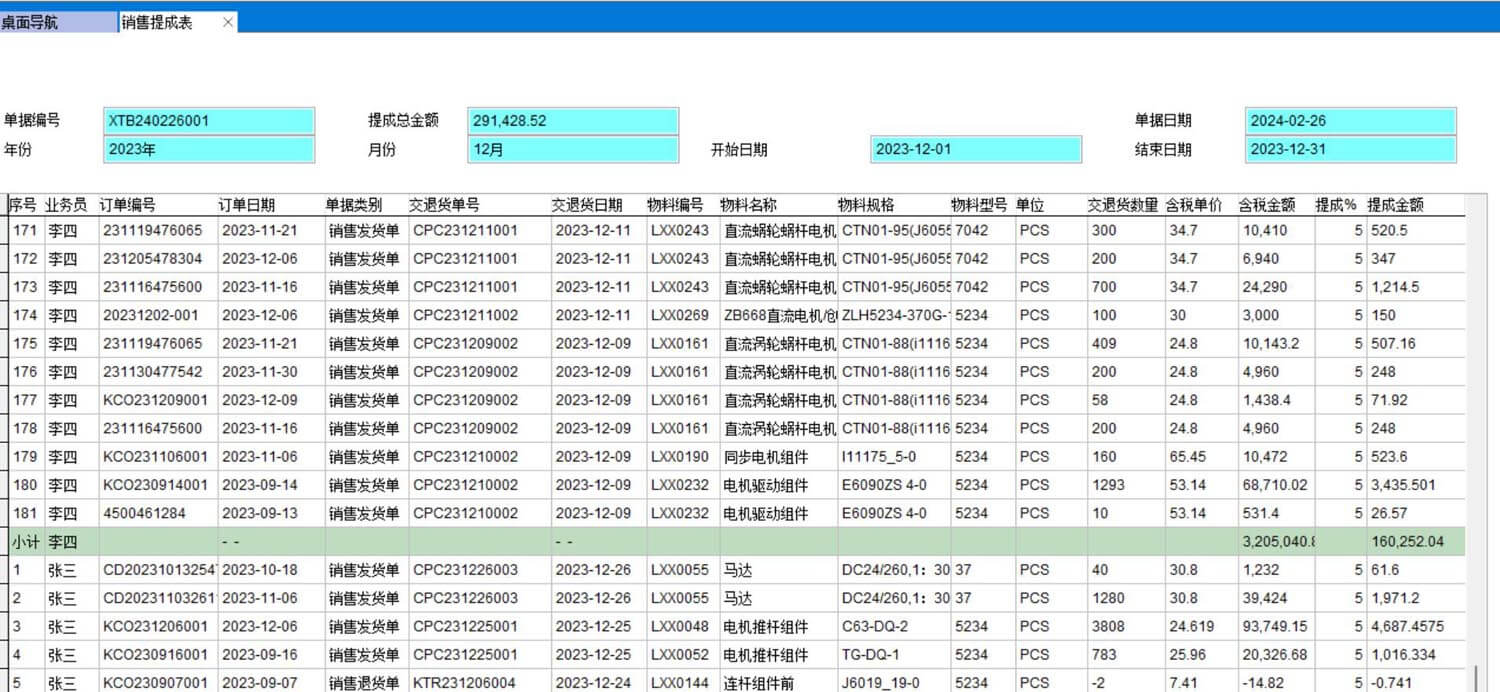This screenshot has height=692, width=1500.
Task: Click the 单据编号 field showing XTB240226001
Action: click(208, 120)
